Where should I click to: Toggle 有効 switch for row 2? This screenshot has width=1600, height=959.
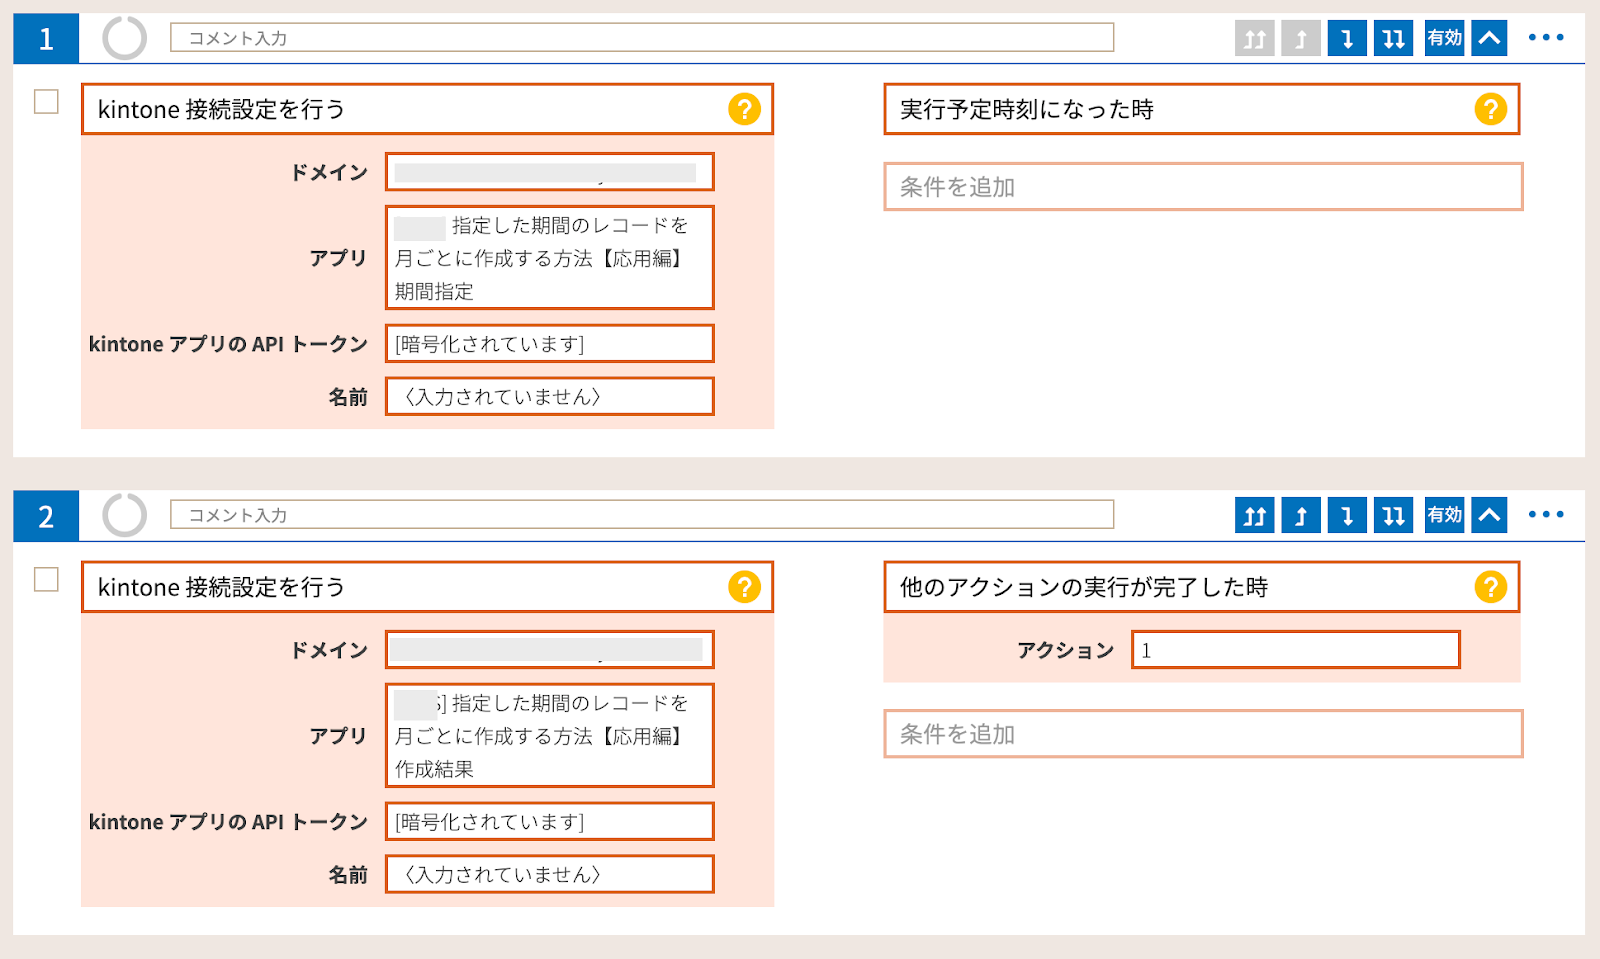click(1444, 515)
